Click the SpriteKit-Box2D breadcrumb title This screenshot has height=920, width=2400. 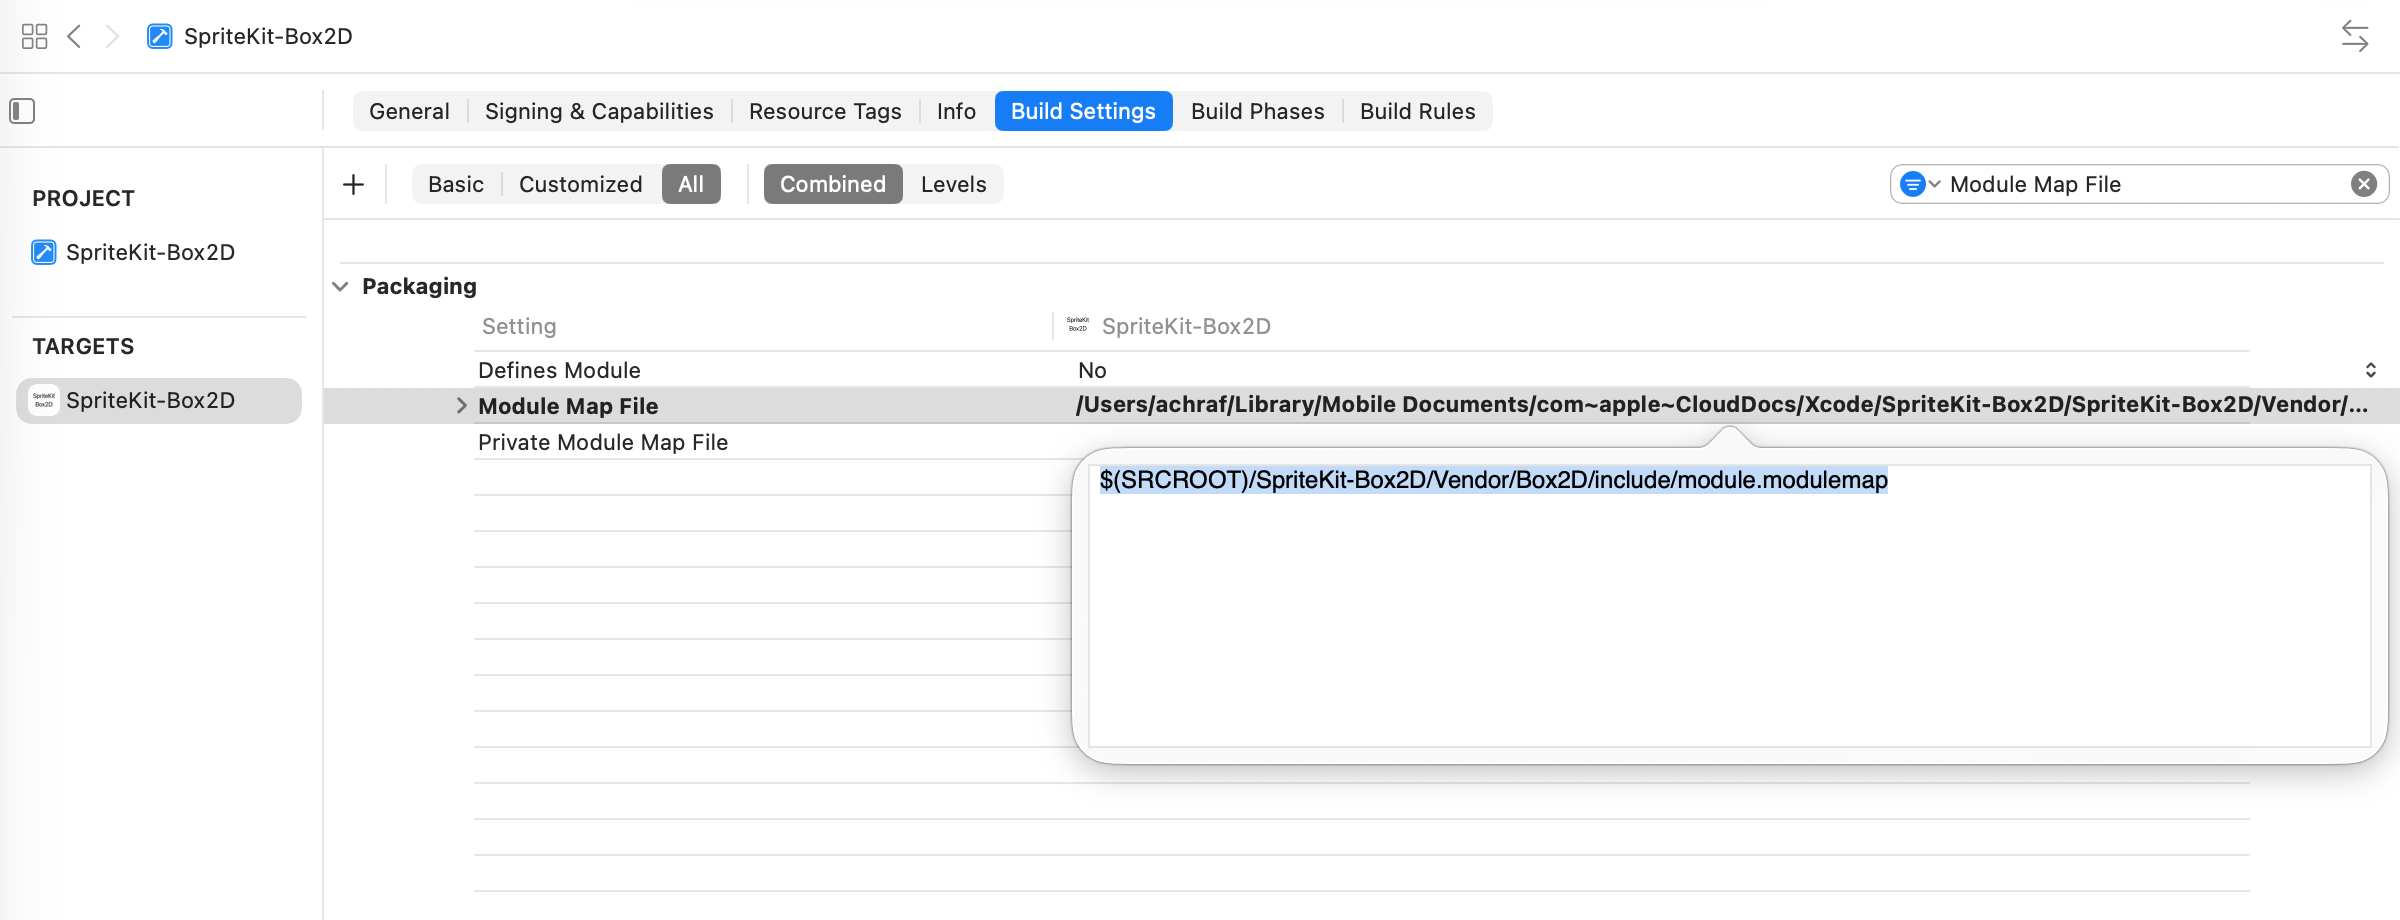268,37
